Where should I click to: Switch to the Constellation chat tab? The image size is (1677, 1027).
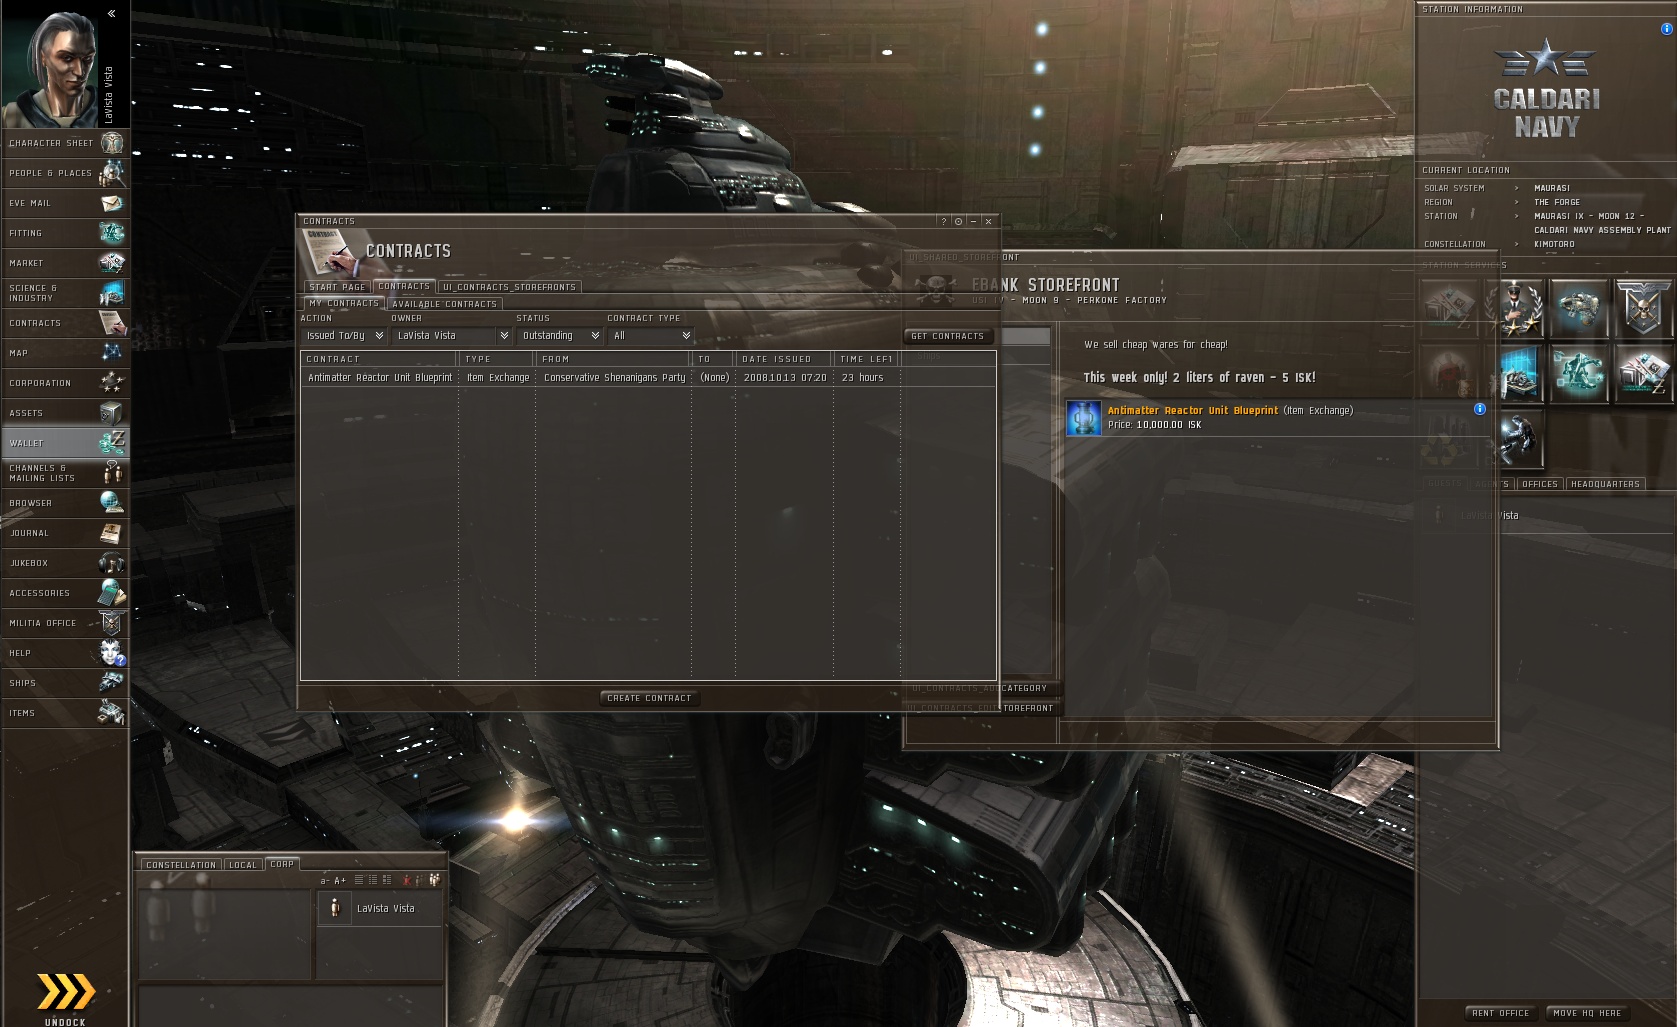(180, 865)
